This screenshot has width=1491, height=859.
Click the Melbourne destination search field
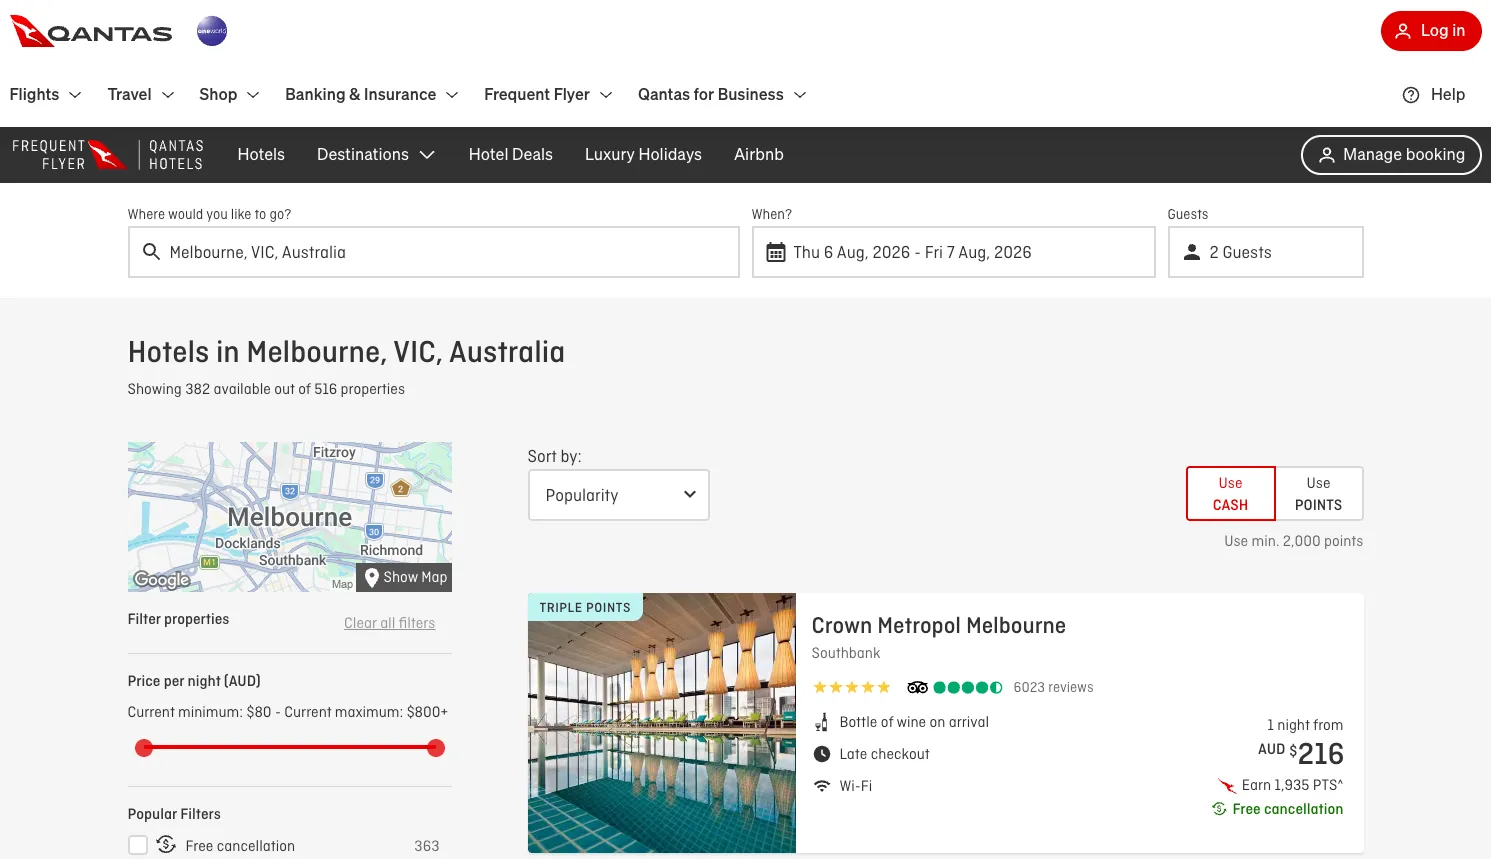coord(434,252)
